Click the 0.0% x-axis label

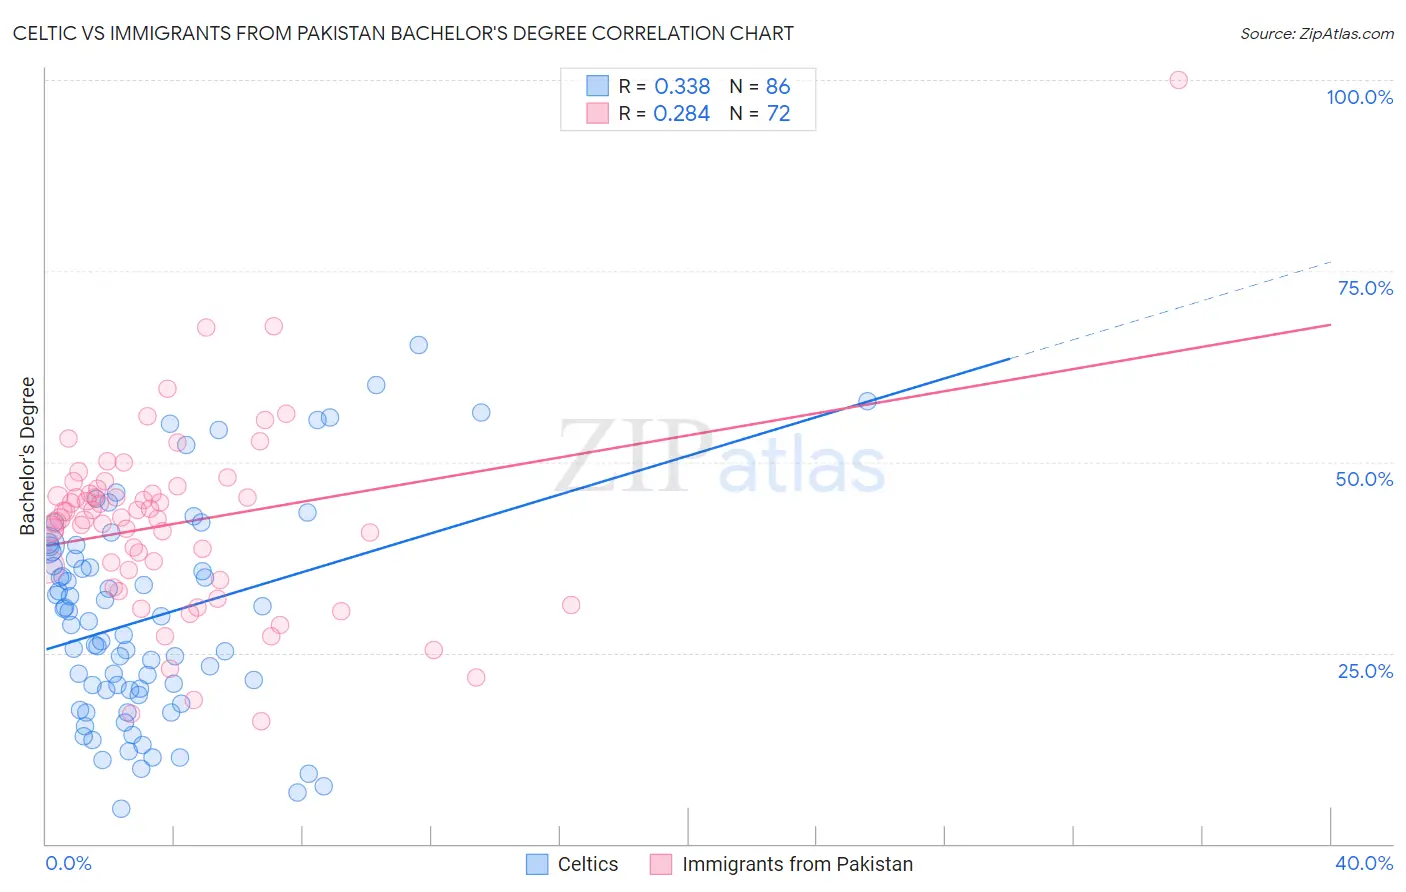(x=68, y=863)
